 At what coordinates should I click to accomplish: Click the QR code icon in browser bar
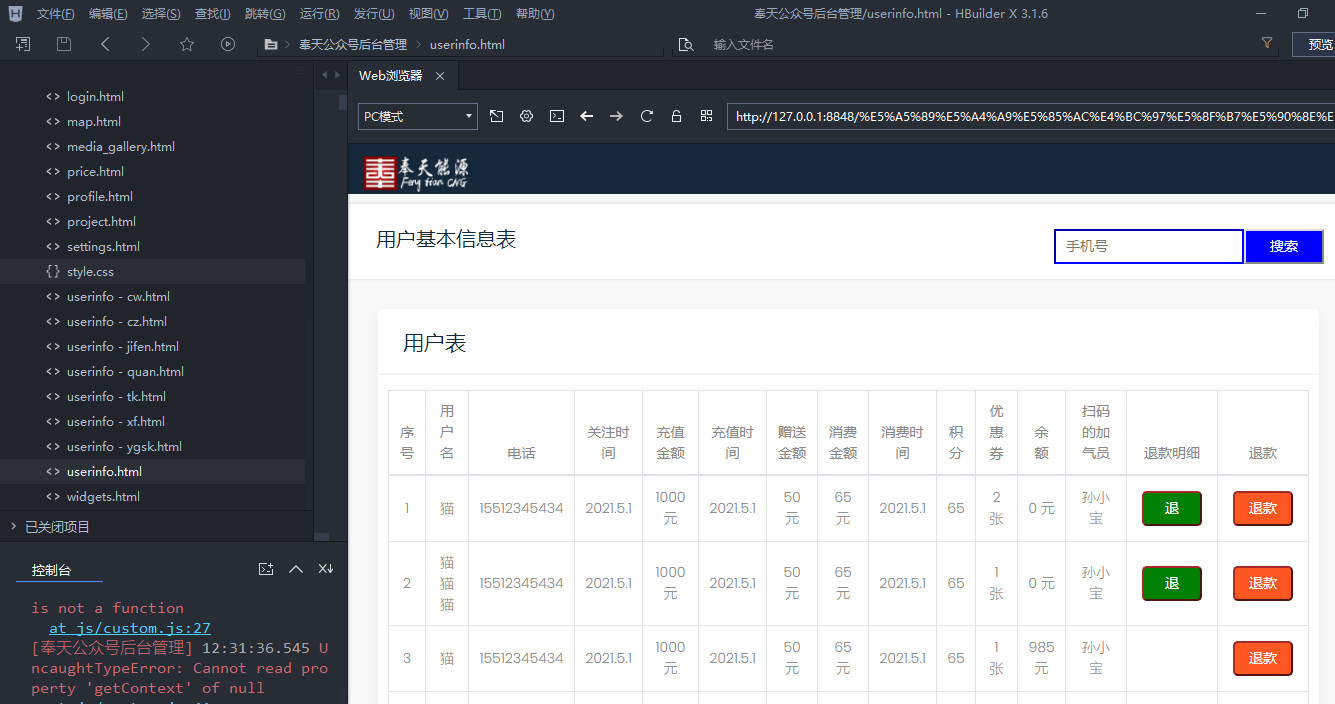tap(706, 116)
